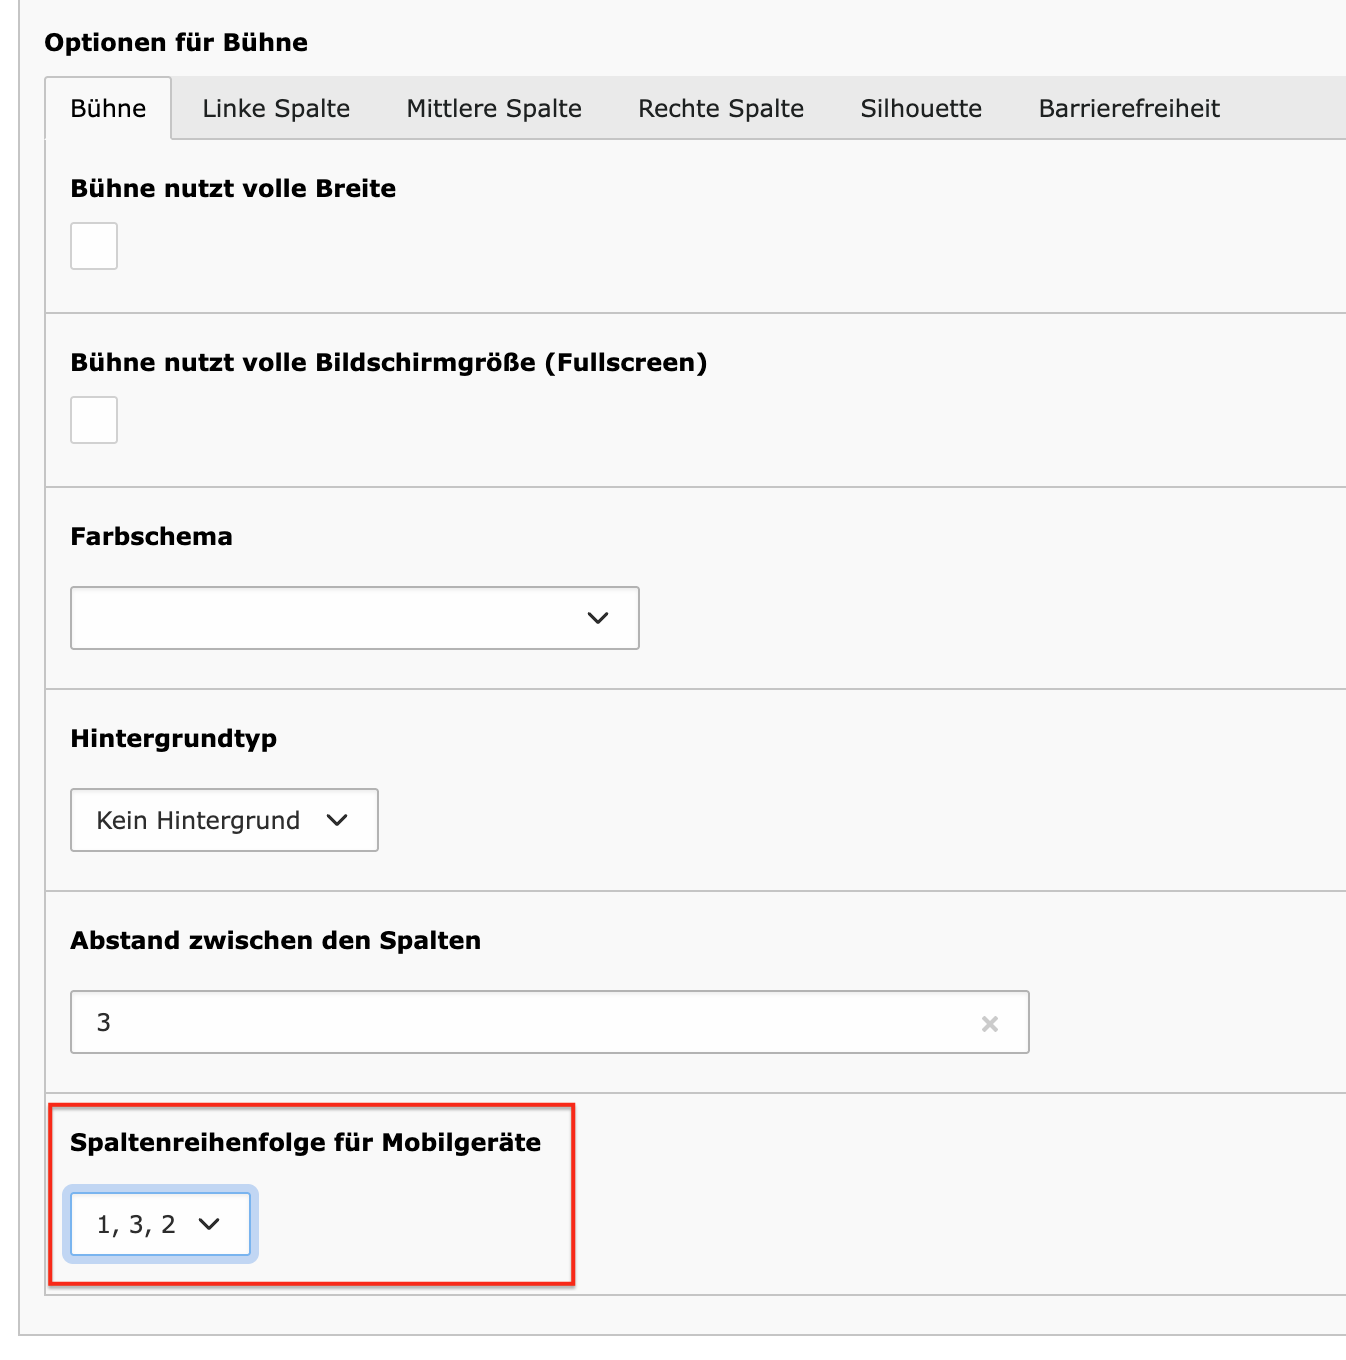Click the Fullscreen option label text
Image resolution: width=1346 pixels, height=1360 pixels.
pos(388,362)
